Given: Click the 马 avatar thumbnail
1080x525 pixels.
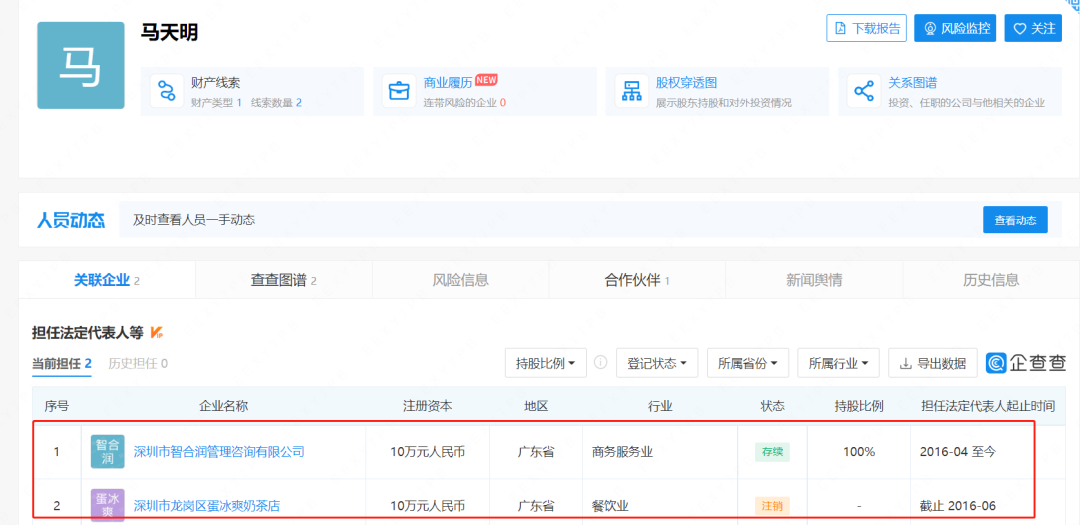Looking at the screenshot, I should point(81,65).
